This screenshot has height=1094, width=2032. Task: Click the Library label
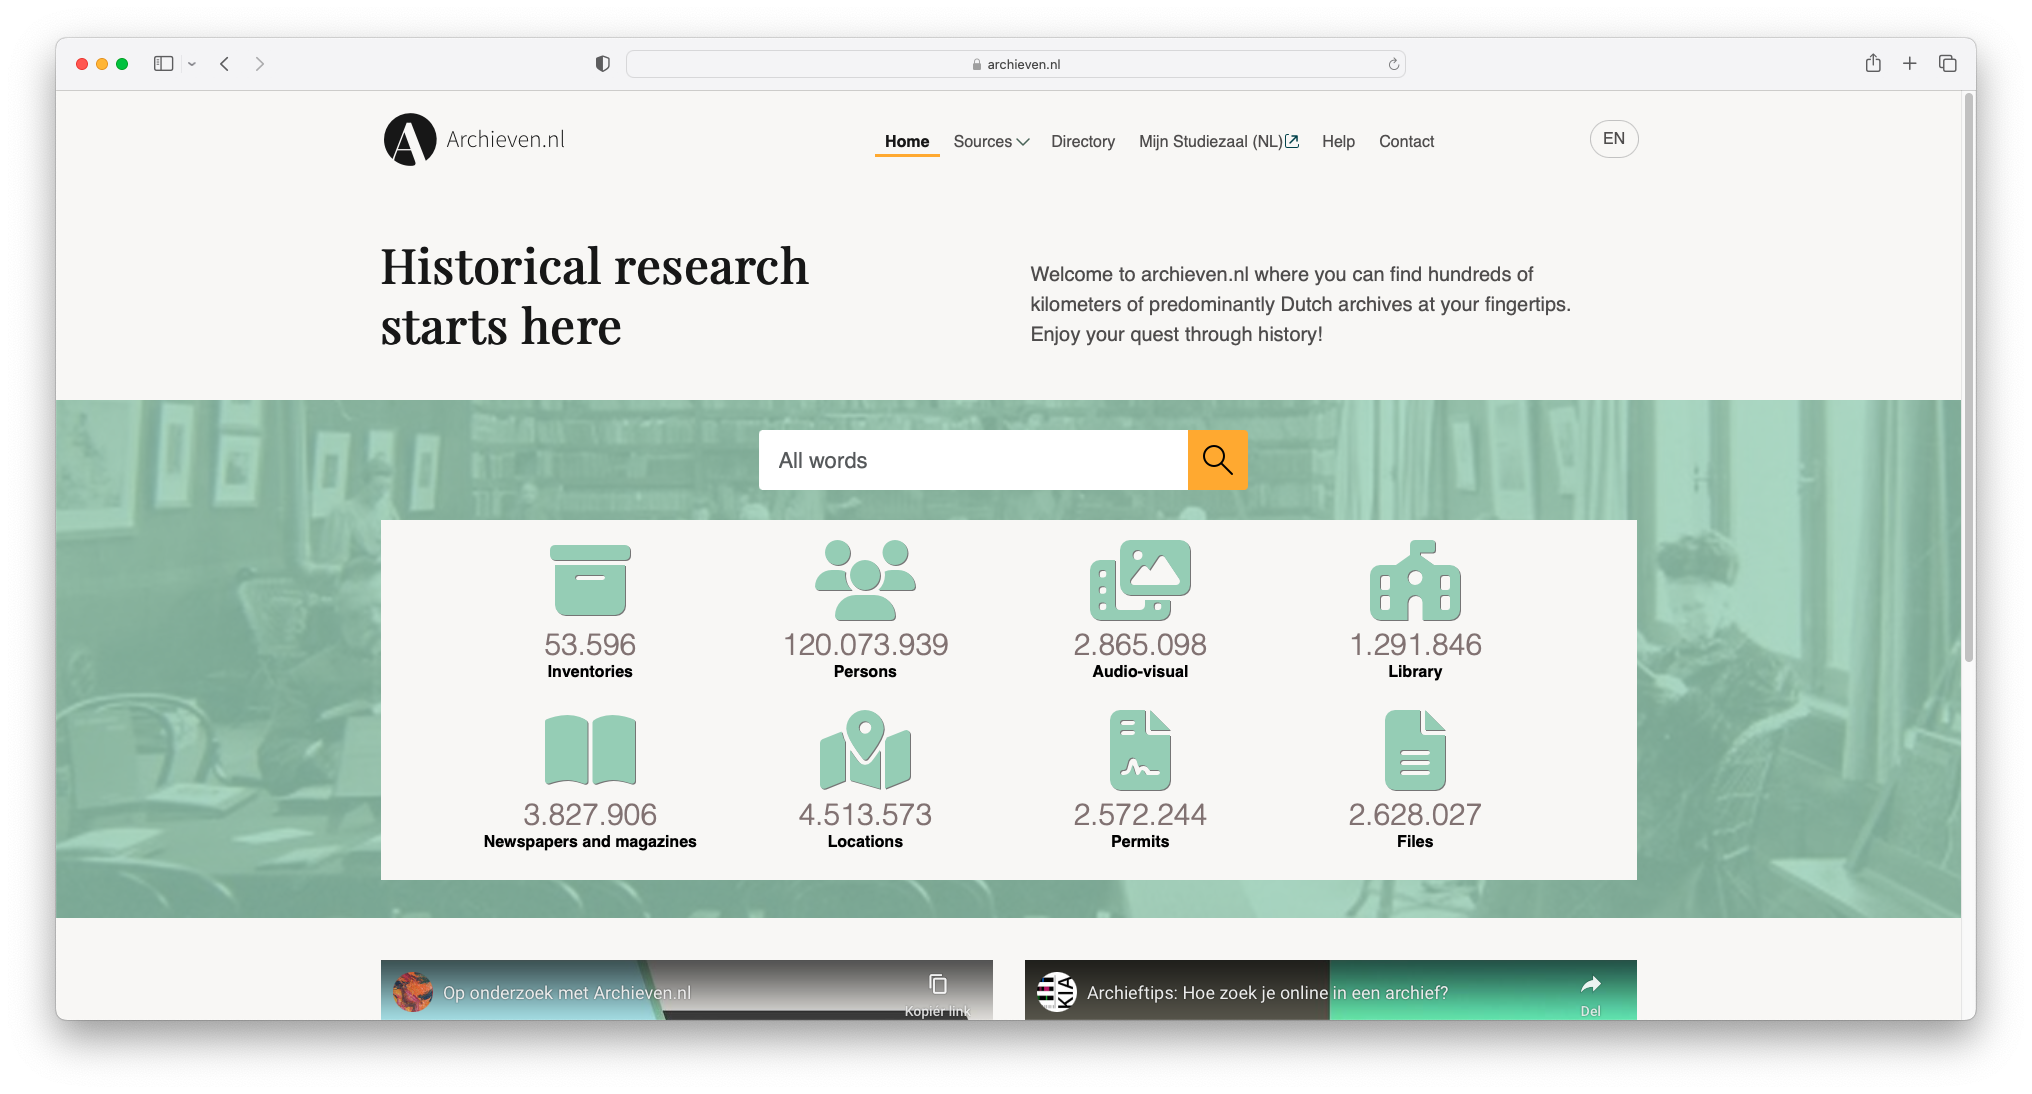click(x=1415, y=672)
